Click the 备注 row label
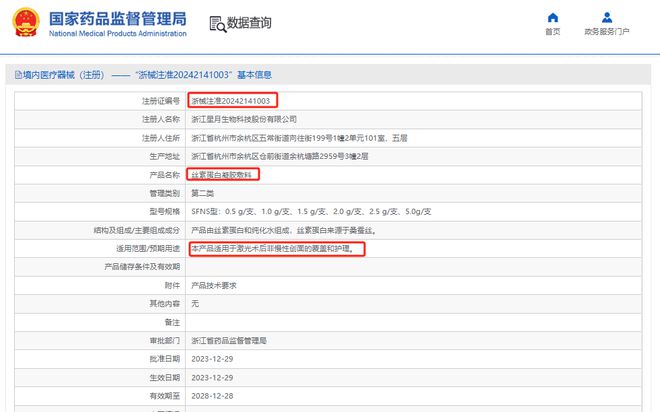This screenshot has width=660, height=412. (x=172, y=322)
